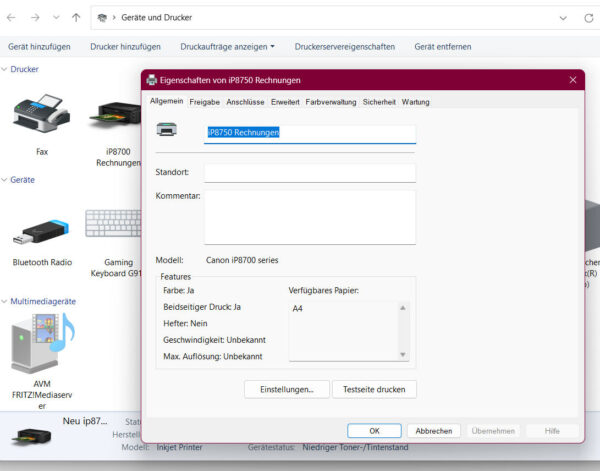Click the Abbrechen button

pyautogui.click(x=434, y=431)
